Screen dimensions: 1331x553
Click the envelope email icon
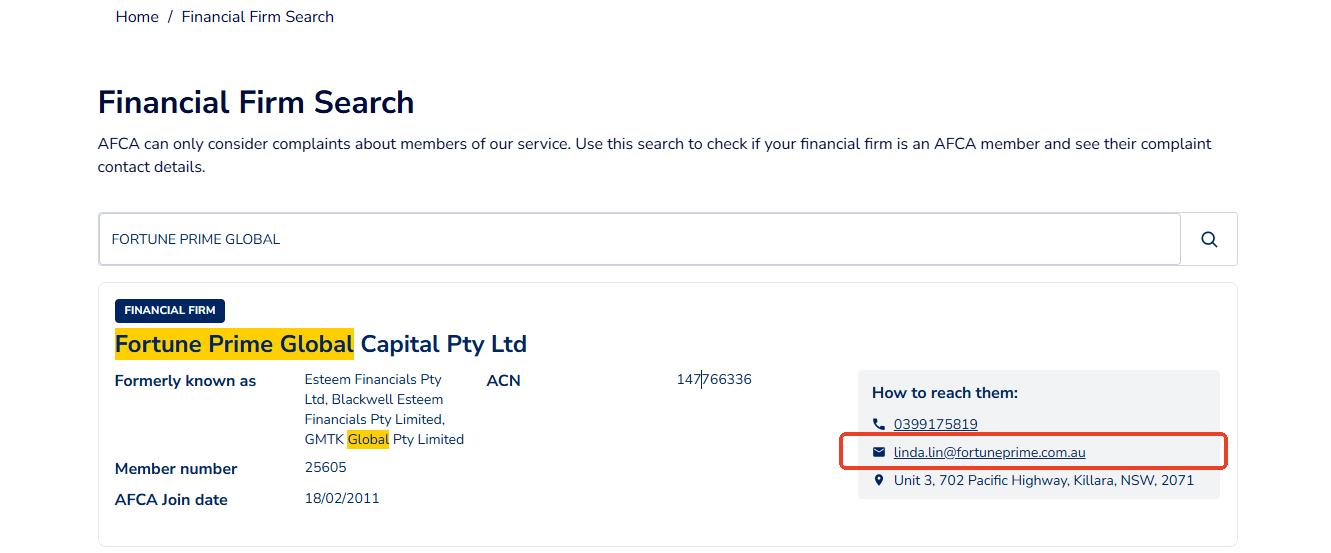[879, 452]
